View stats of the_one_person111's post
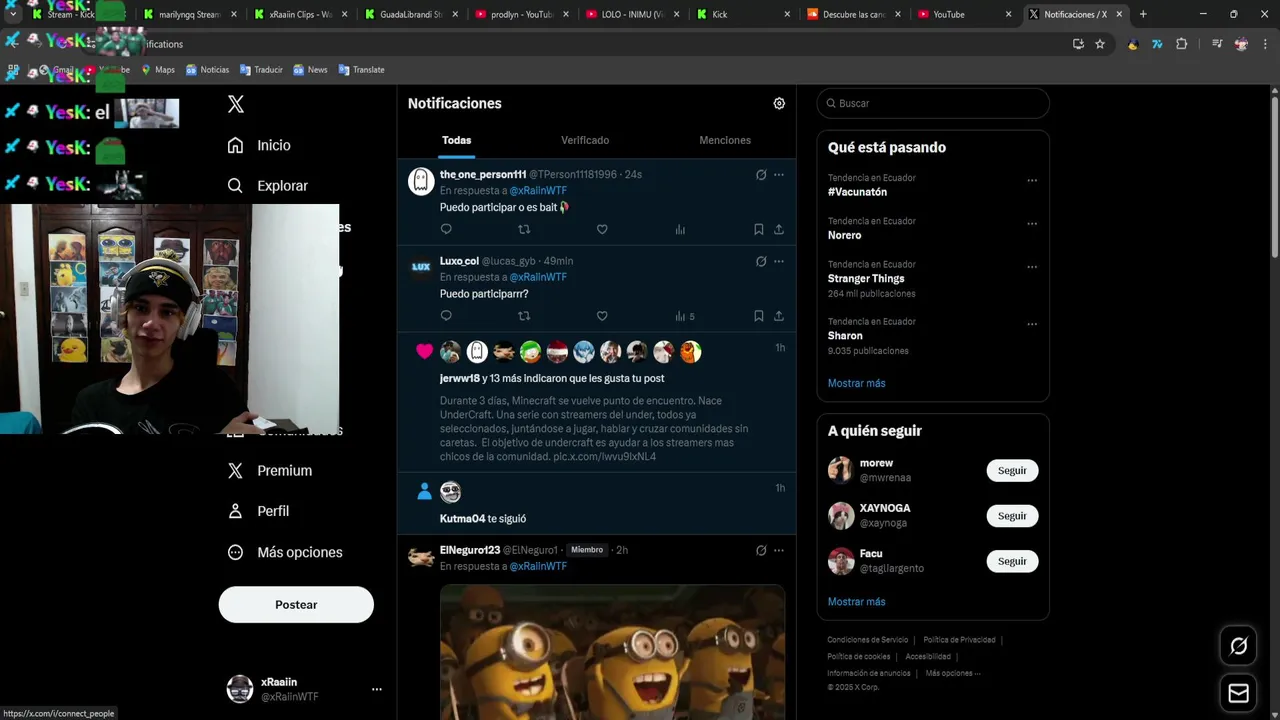The image size is (1280, 720). tap(680, 229)
